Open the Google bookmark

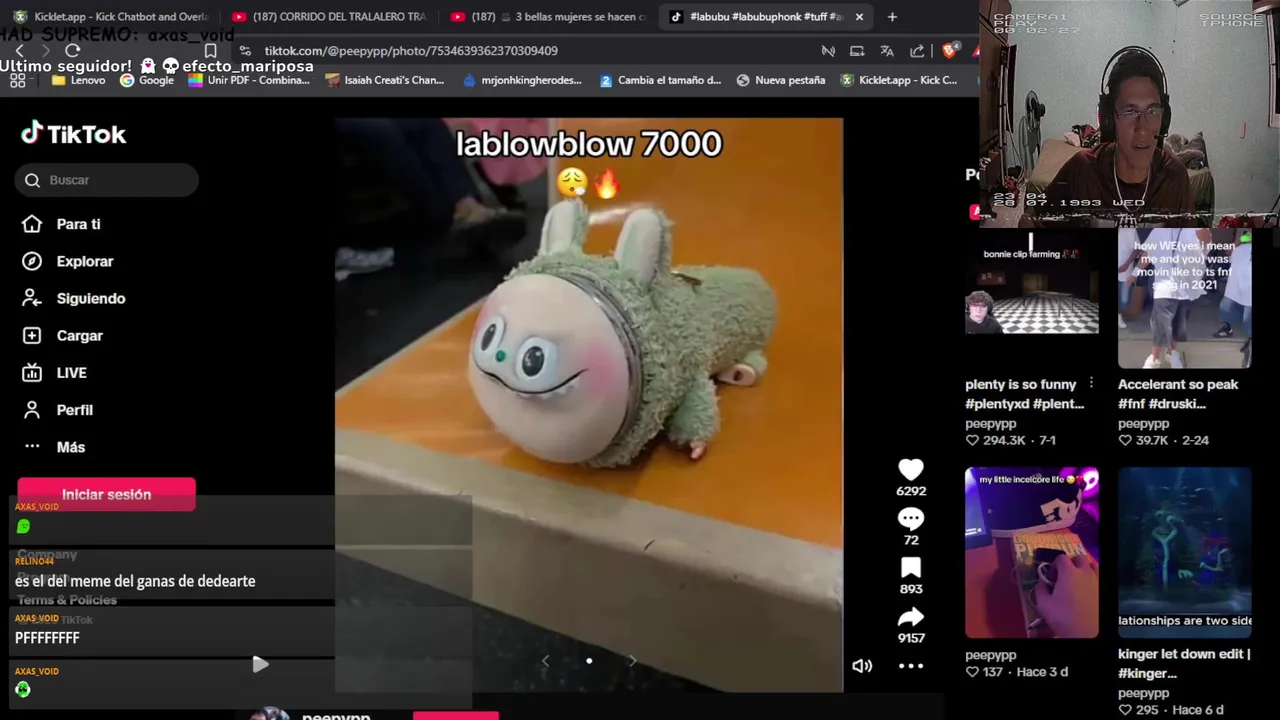coord(147,80)
